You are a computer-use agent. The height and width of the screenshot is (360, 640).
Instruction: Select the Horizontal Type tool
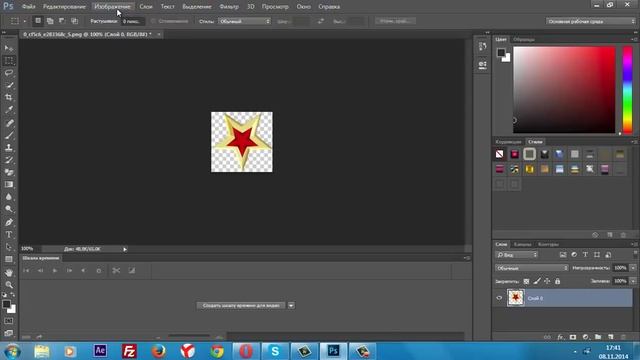(9, 234)
